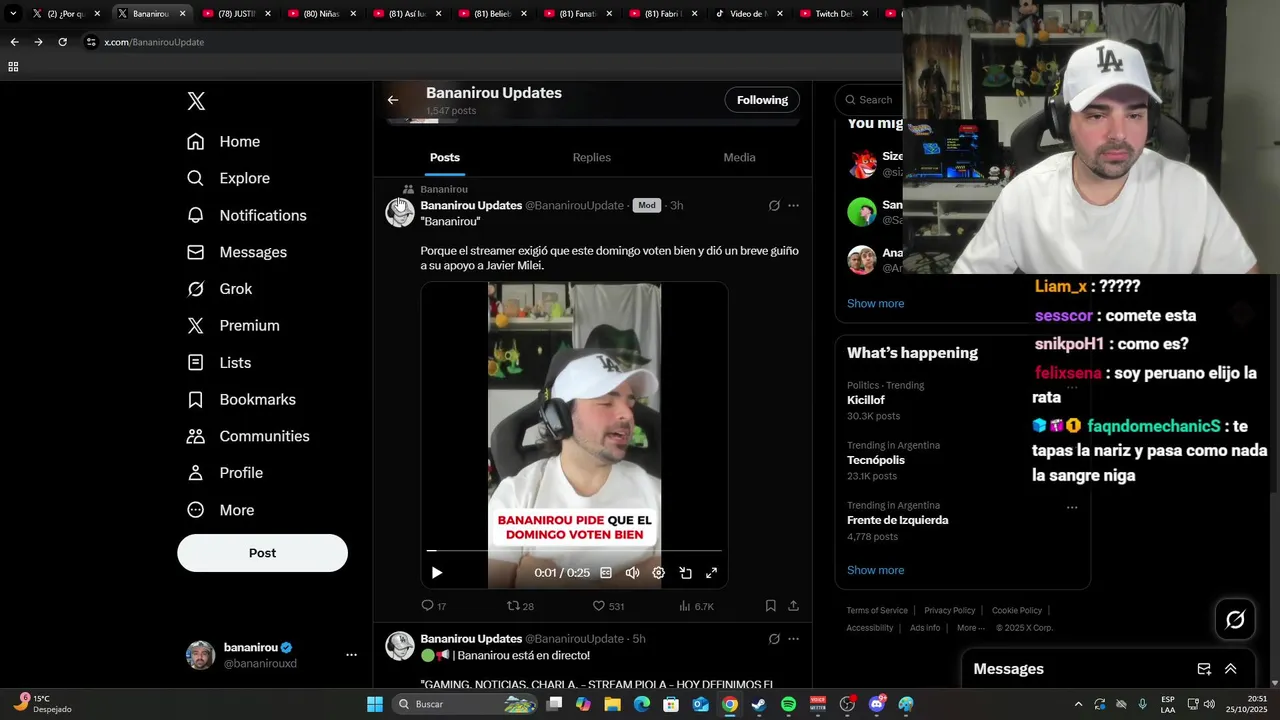Go to Home in sidebar
The image size is (1280, 720).
pos(224,142)
